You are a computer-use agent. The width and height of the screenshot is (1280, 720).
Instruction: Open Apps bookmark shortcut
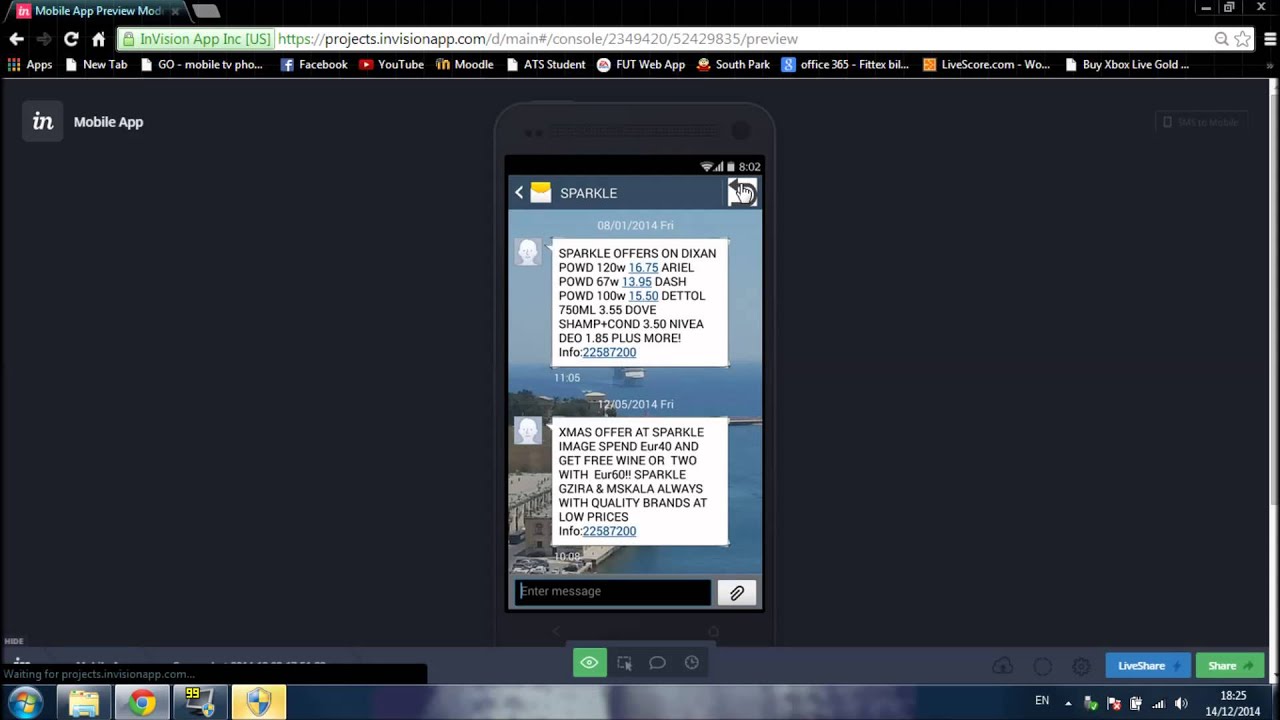click(30, 65)
